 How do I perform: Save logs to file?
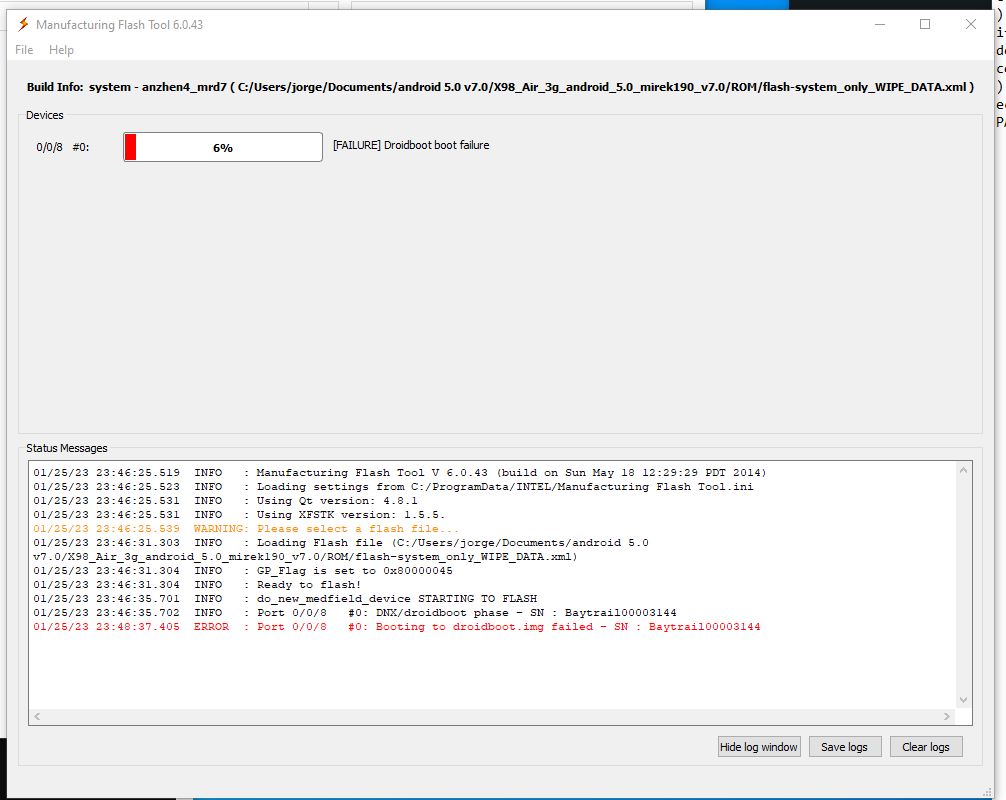(x=844, y=747)
